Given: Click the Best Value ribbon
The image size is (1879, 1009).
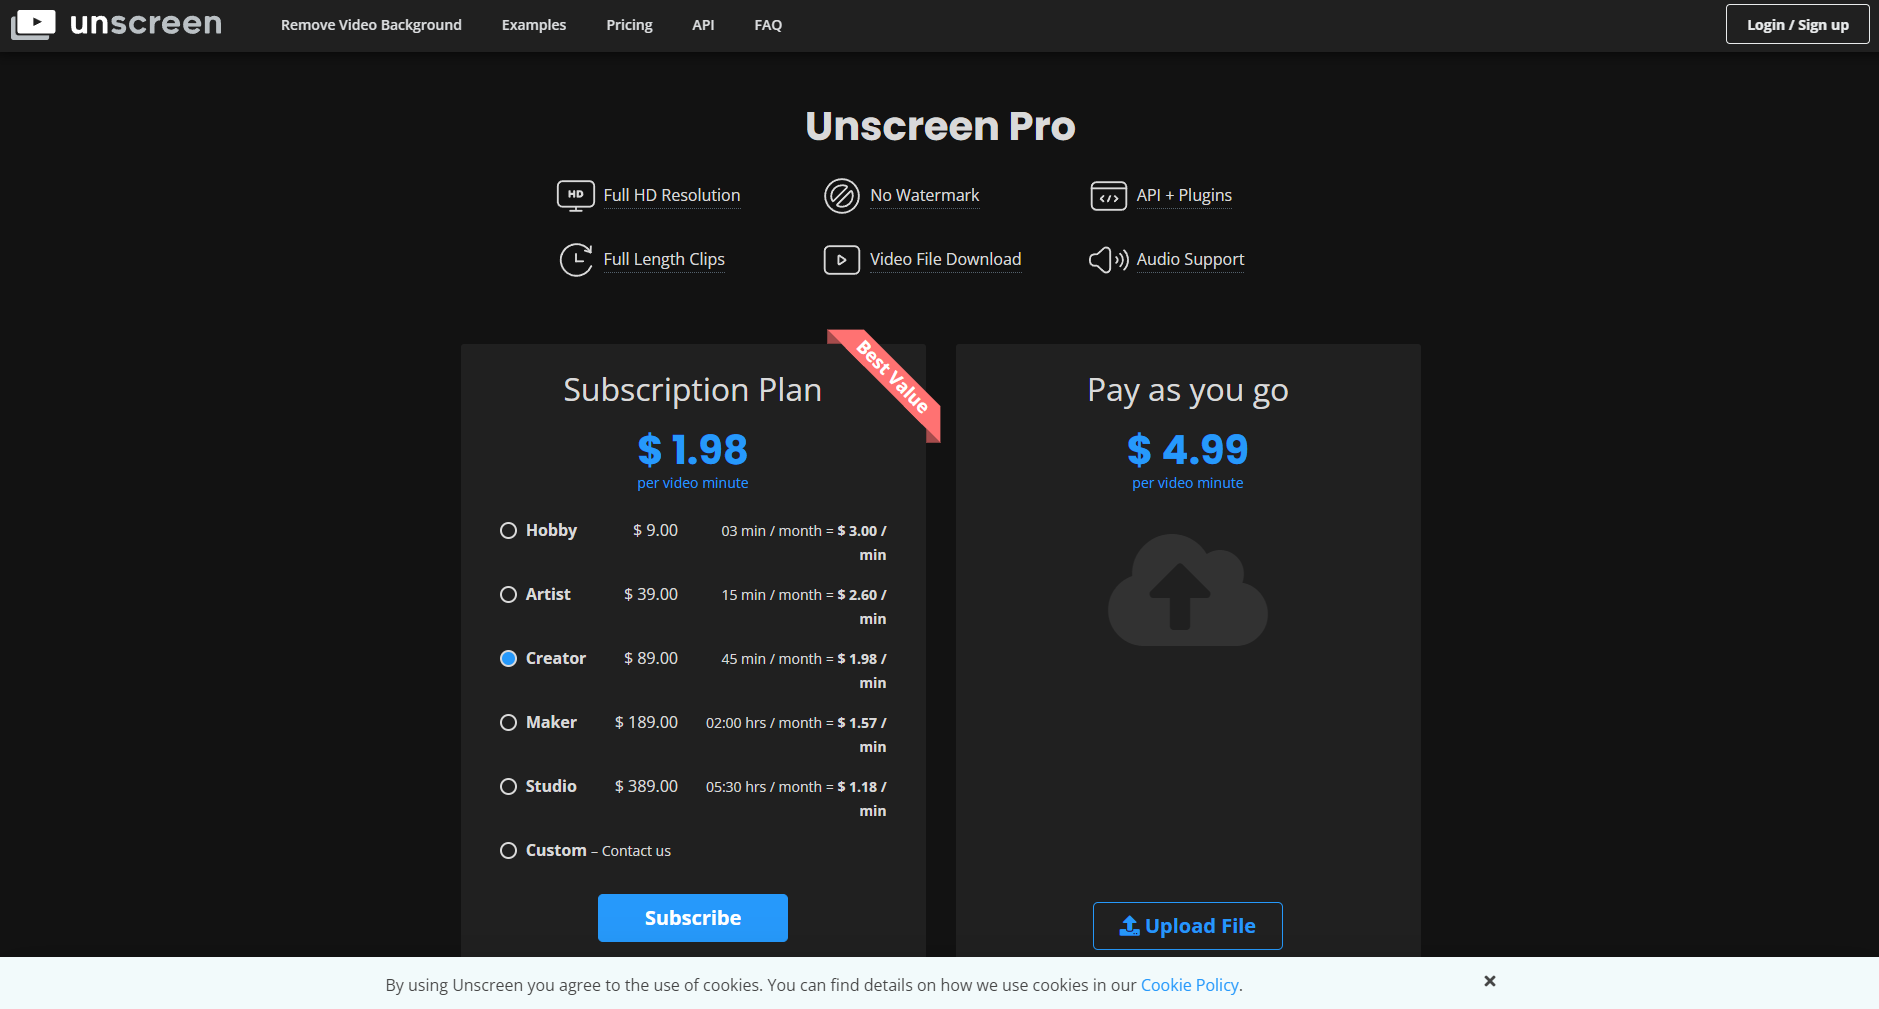Looking at the screenshot, I should click(x=892, y=378).
